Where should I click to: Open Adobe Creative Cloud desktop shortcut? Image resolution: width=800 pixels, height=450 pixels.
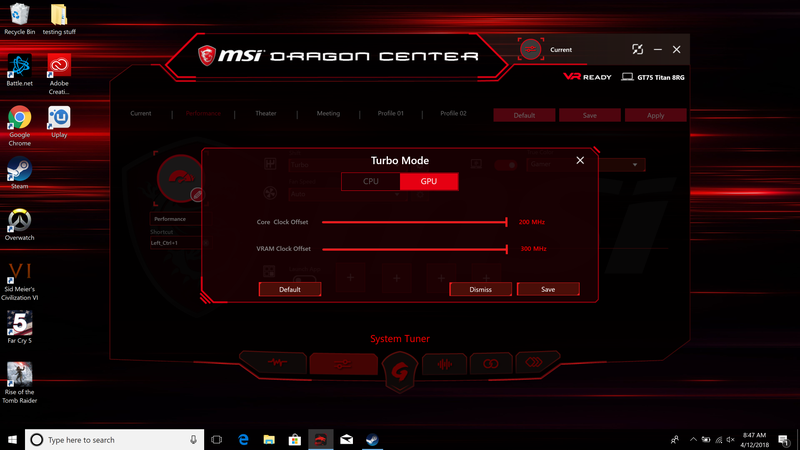point(59,74)
